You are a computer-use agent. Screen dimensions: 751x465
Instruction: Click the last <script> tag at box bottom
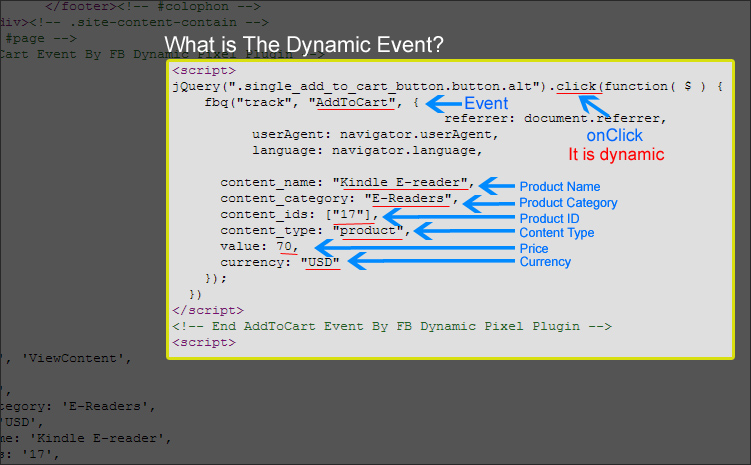204,342
